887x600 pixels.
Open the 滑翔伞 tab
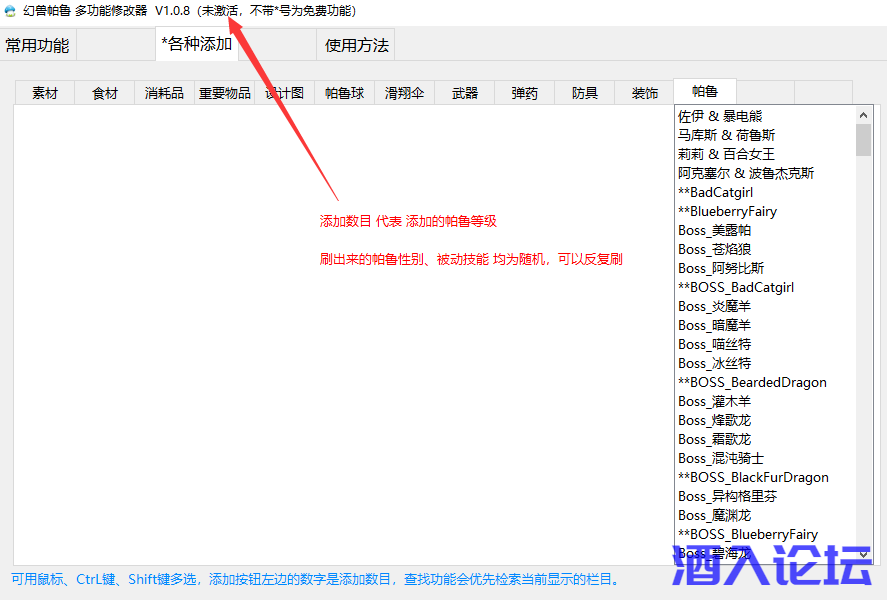pyautogui.click(x=405, y=93)
